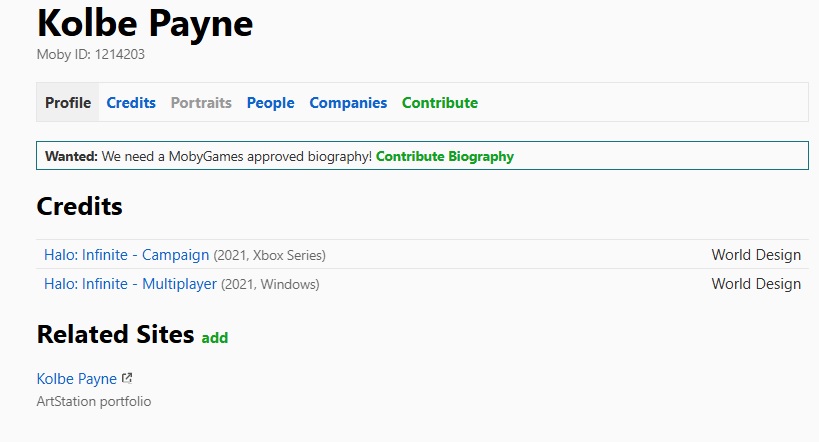Open the Portraits tab
This screenshot has height=442, width=819.
coord(201,102)
